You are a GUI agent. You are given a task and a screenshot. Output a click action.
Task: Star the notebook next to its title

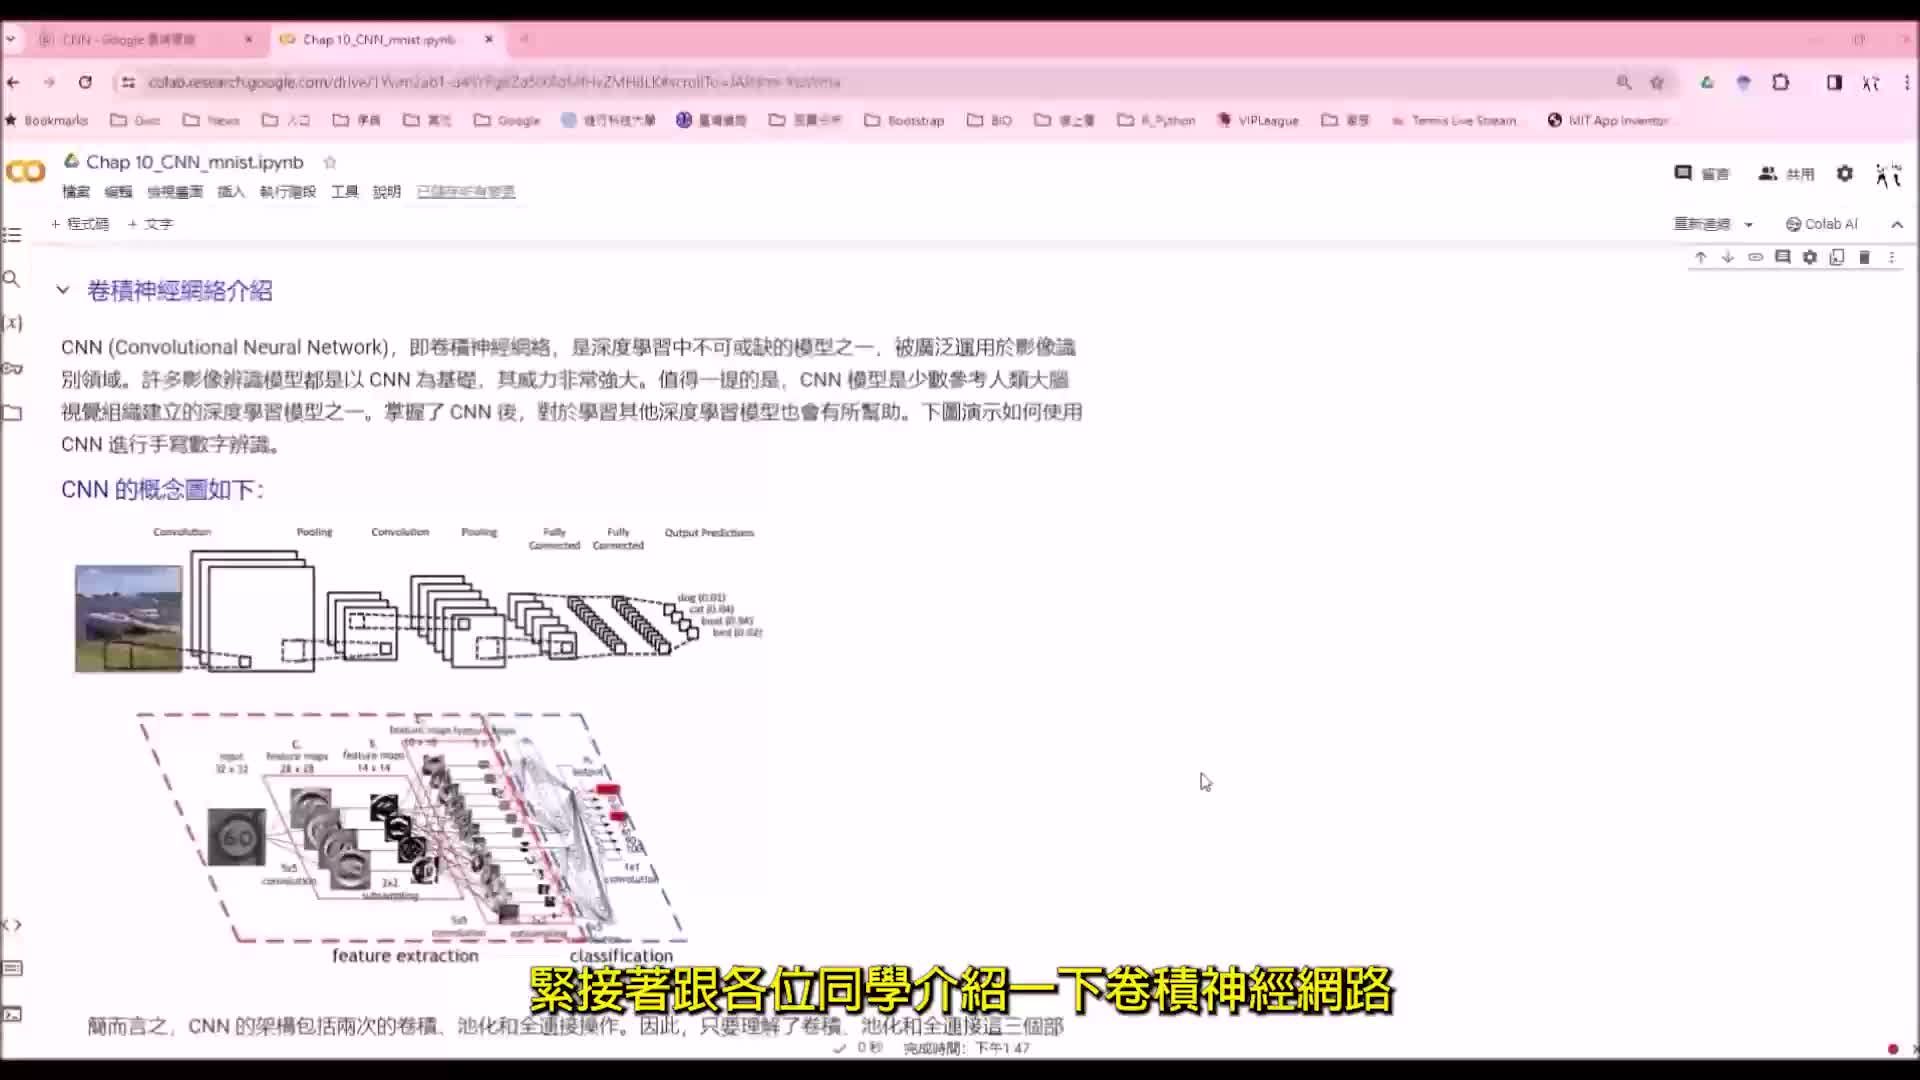point(330,162)
